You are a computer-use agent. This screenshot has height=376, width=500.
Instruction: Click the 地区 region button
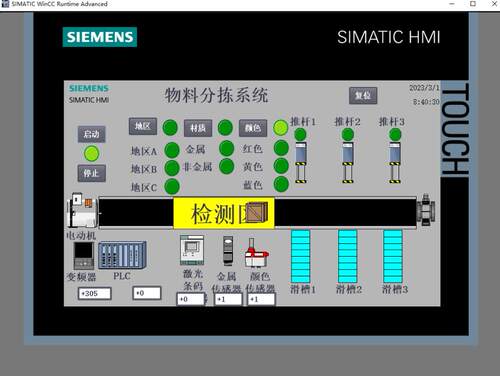143,126
